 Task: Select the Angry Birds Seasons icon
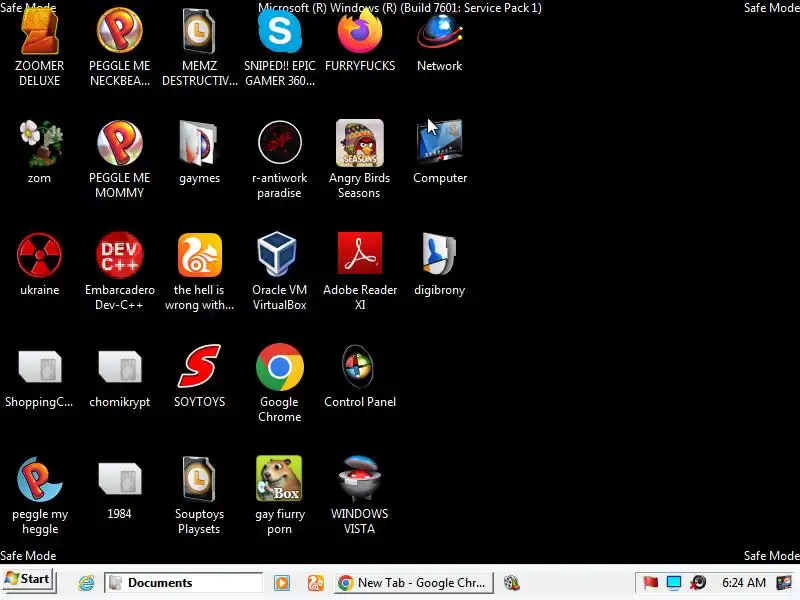coord(360,143)
